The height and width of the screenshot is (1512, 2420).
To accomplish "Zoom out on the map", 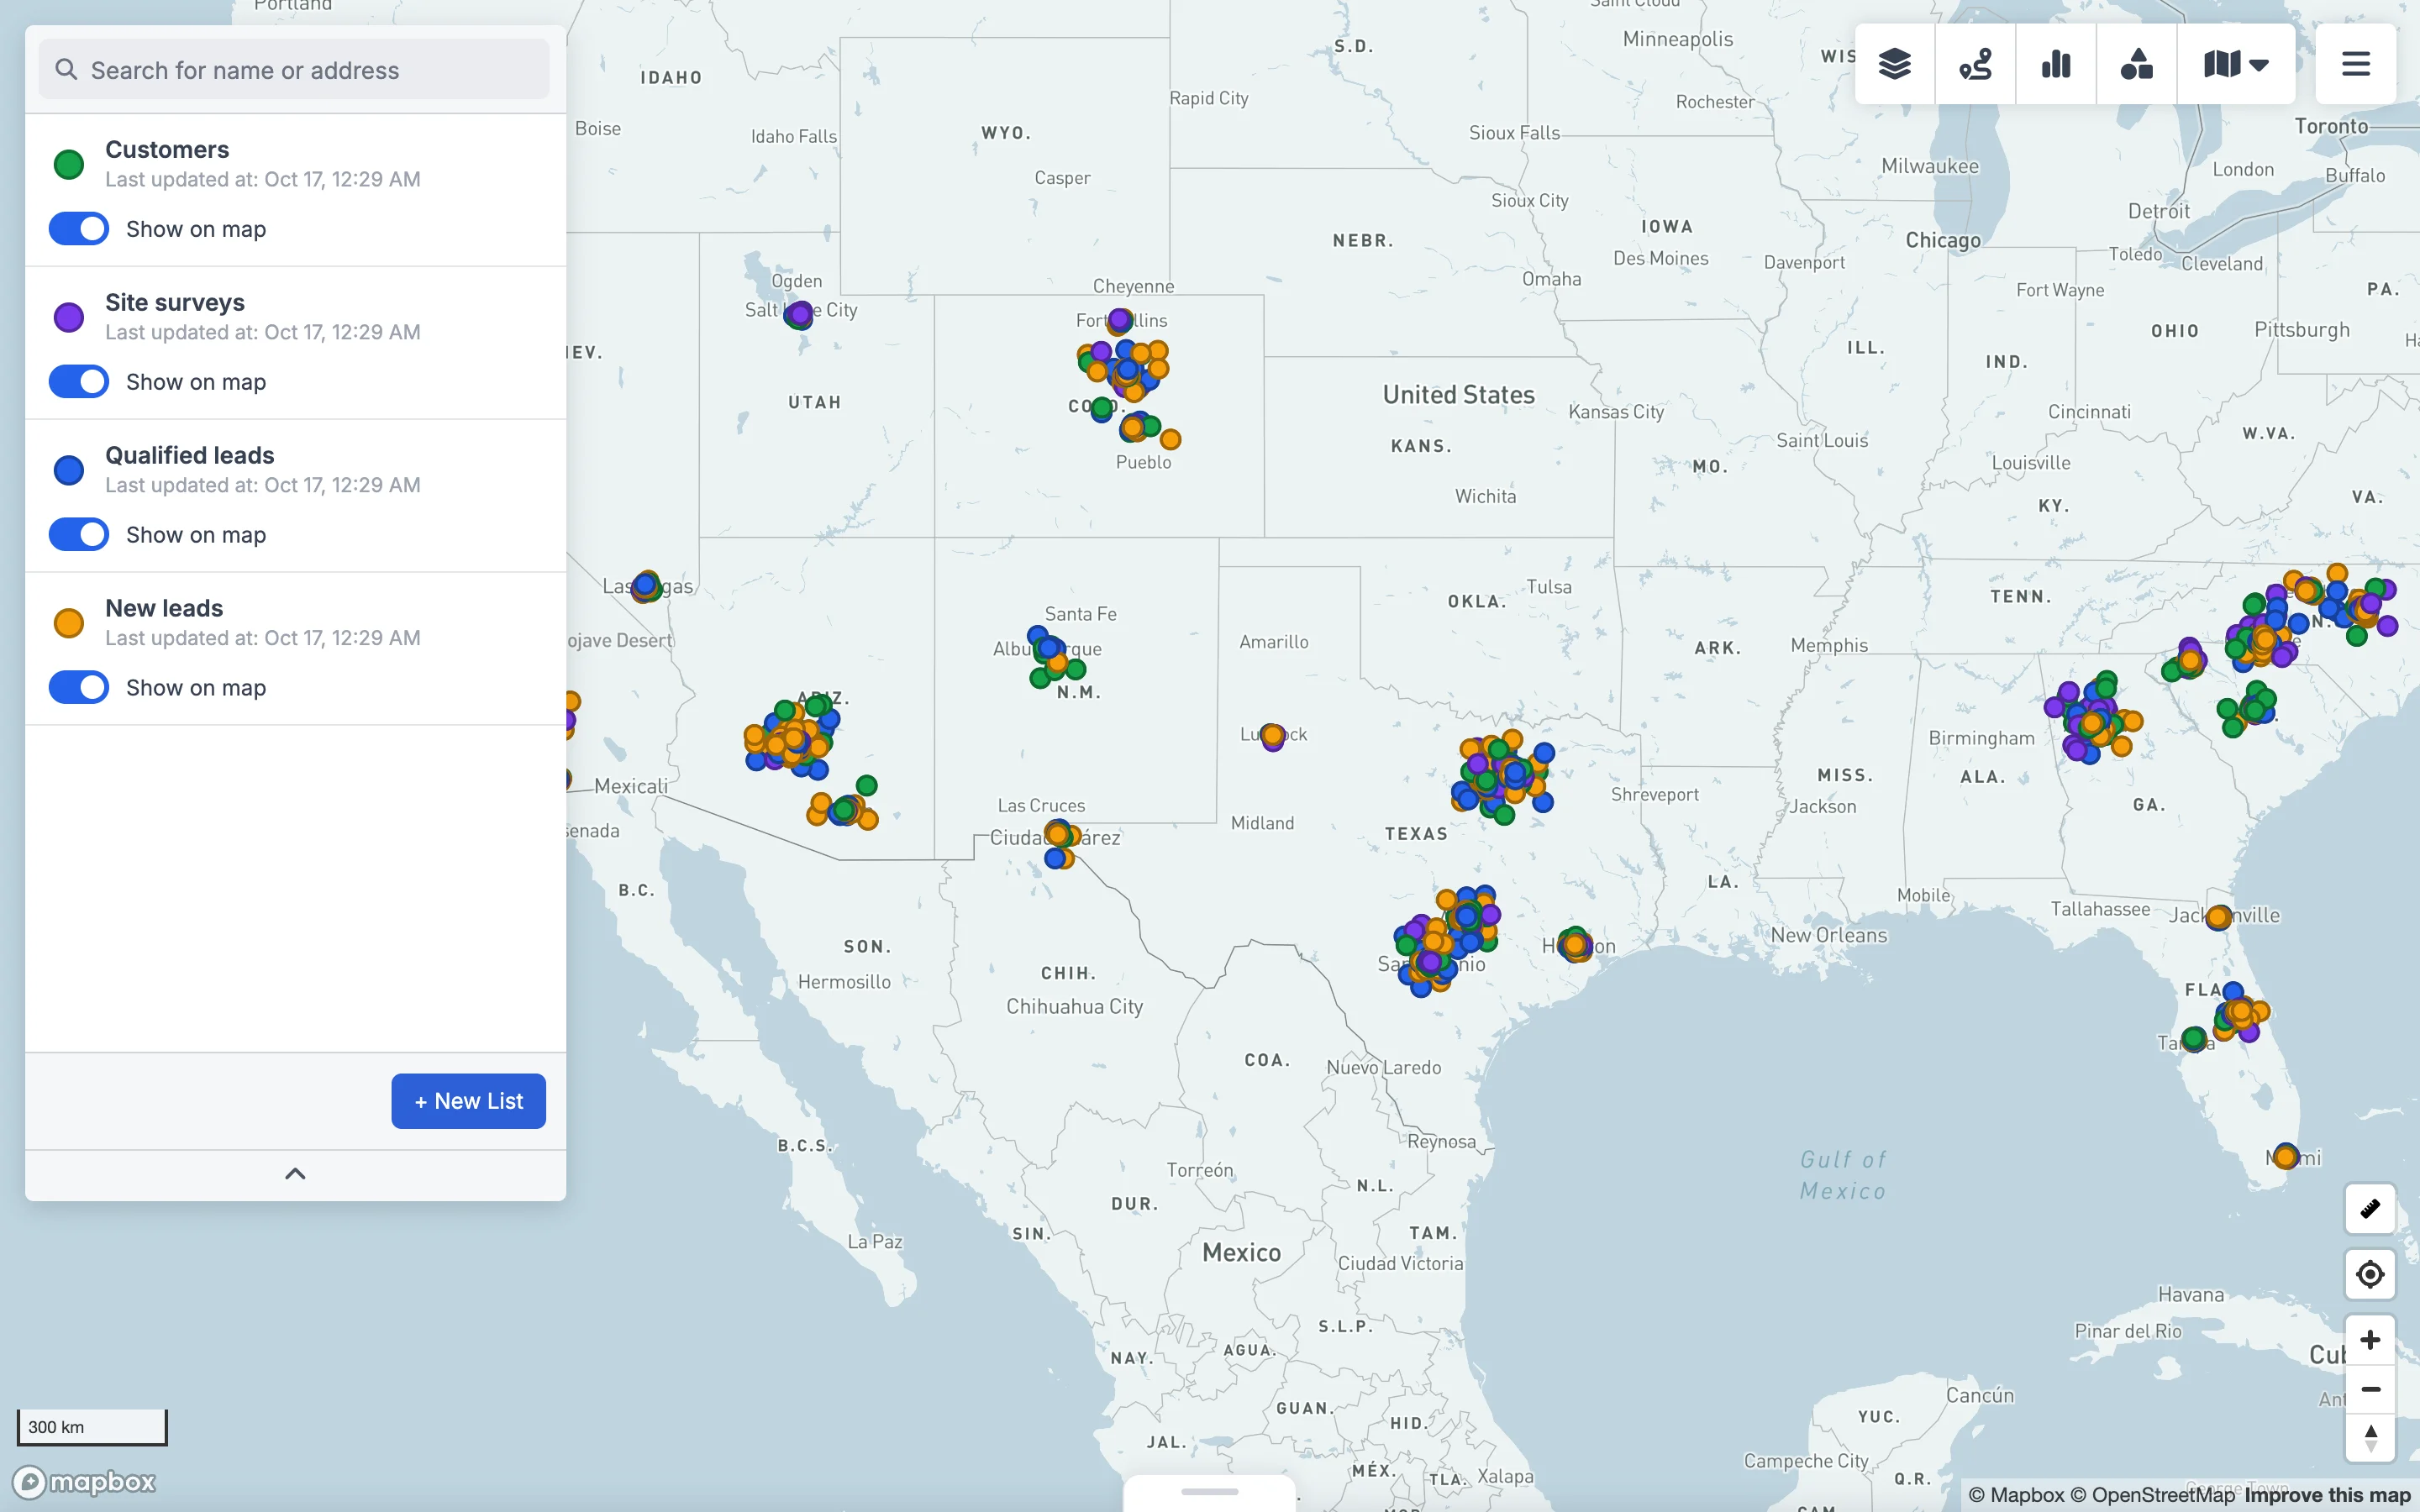I will [2370, 1389].
